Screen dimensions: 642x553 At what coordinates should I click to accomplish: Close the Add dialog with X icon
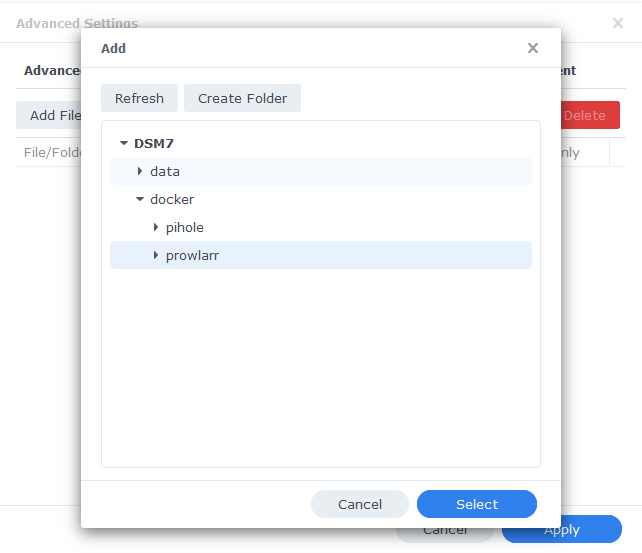tap(533, 48)
